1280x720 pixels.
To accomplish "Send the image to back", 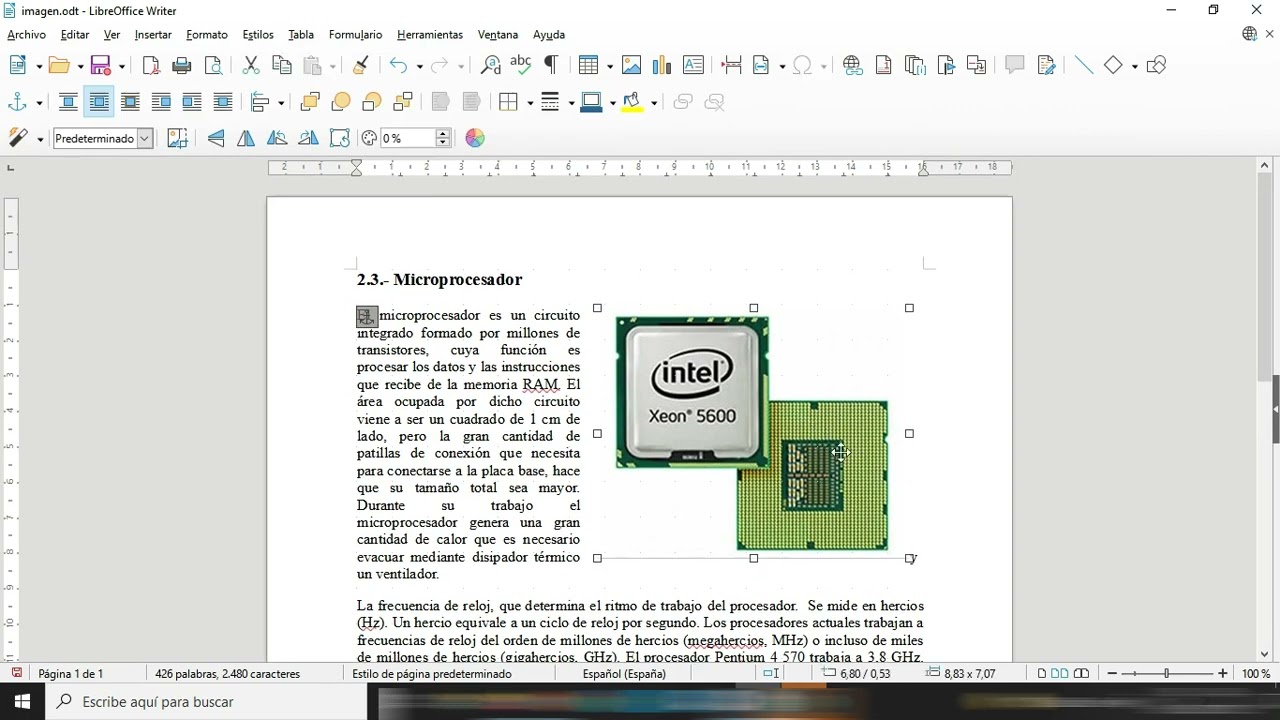I will (x=403, y=102).
